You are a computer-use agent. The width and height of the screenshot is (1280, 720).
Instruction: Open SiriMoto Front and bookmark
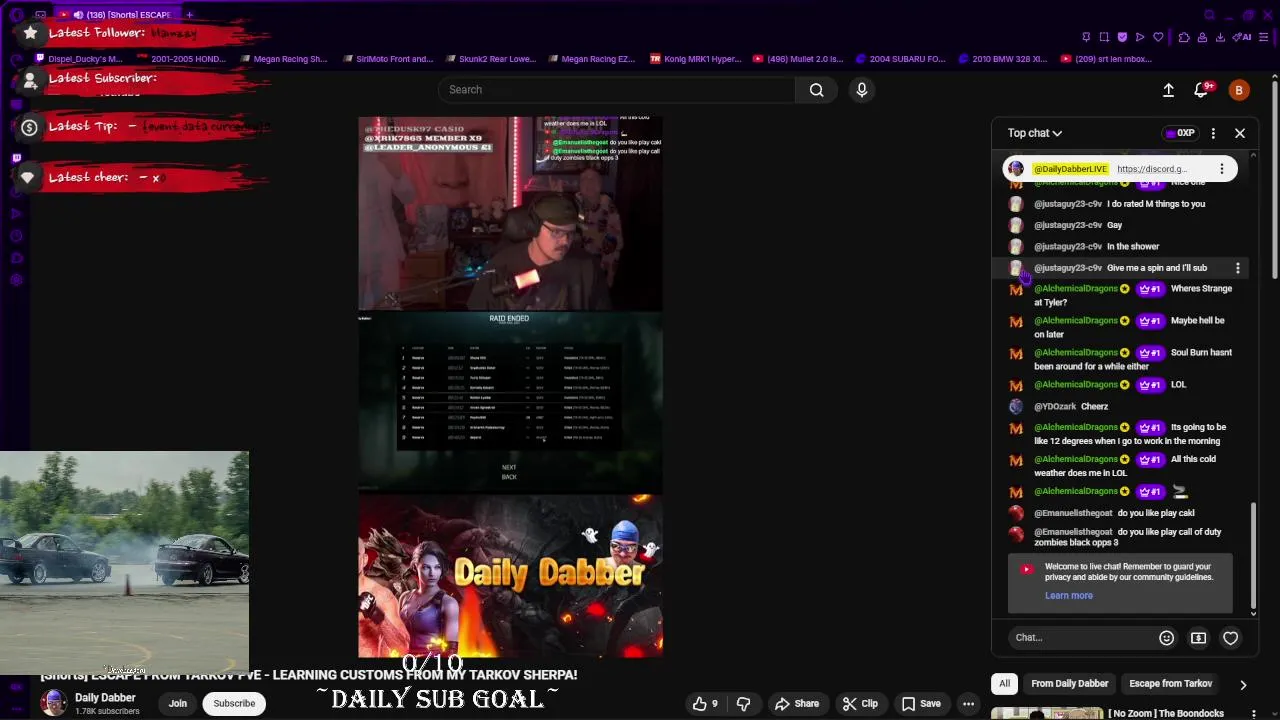coord(386,59)
